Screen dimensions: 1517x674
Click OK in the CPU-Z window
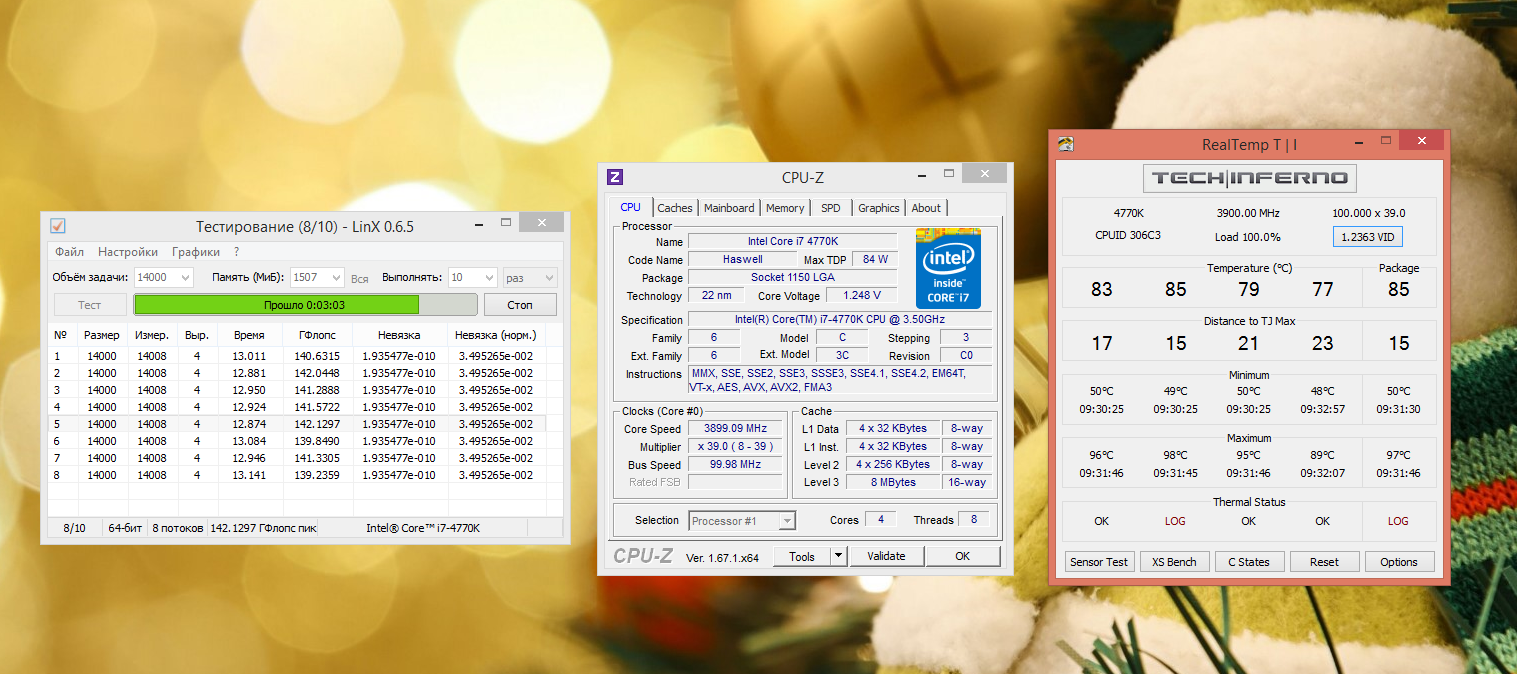[x=962, y=556]
